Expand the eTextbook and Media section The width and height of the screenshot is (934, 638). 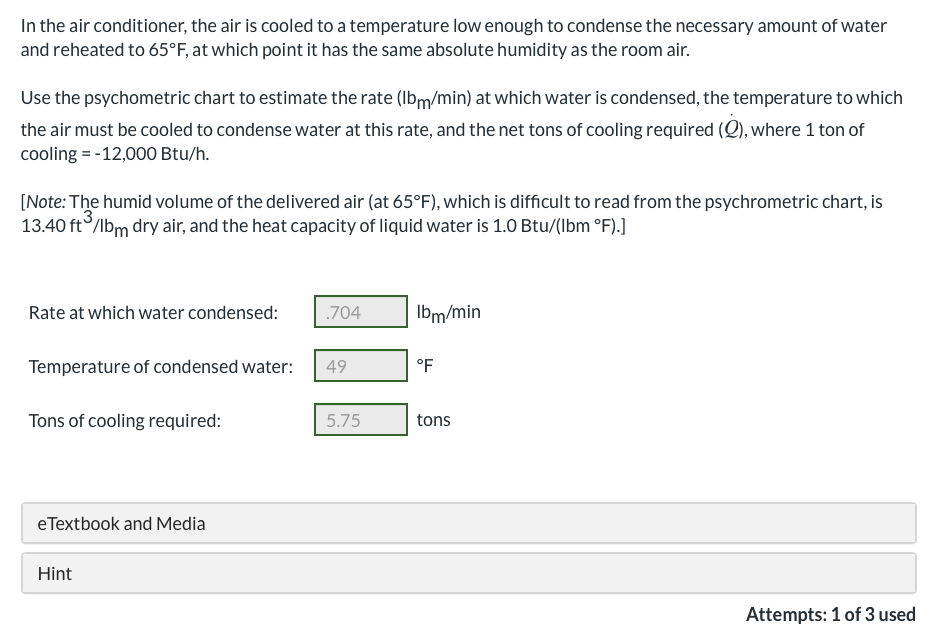(x=468, y=523)
